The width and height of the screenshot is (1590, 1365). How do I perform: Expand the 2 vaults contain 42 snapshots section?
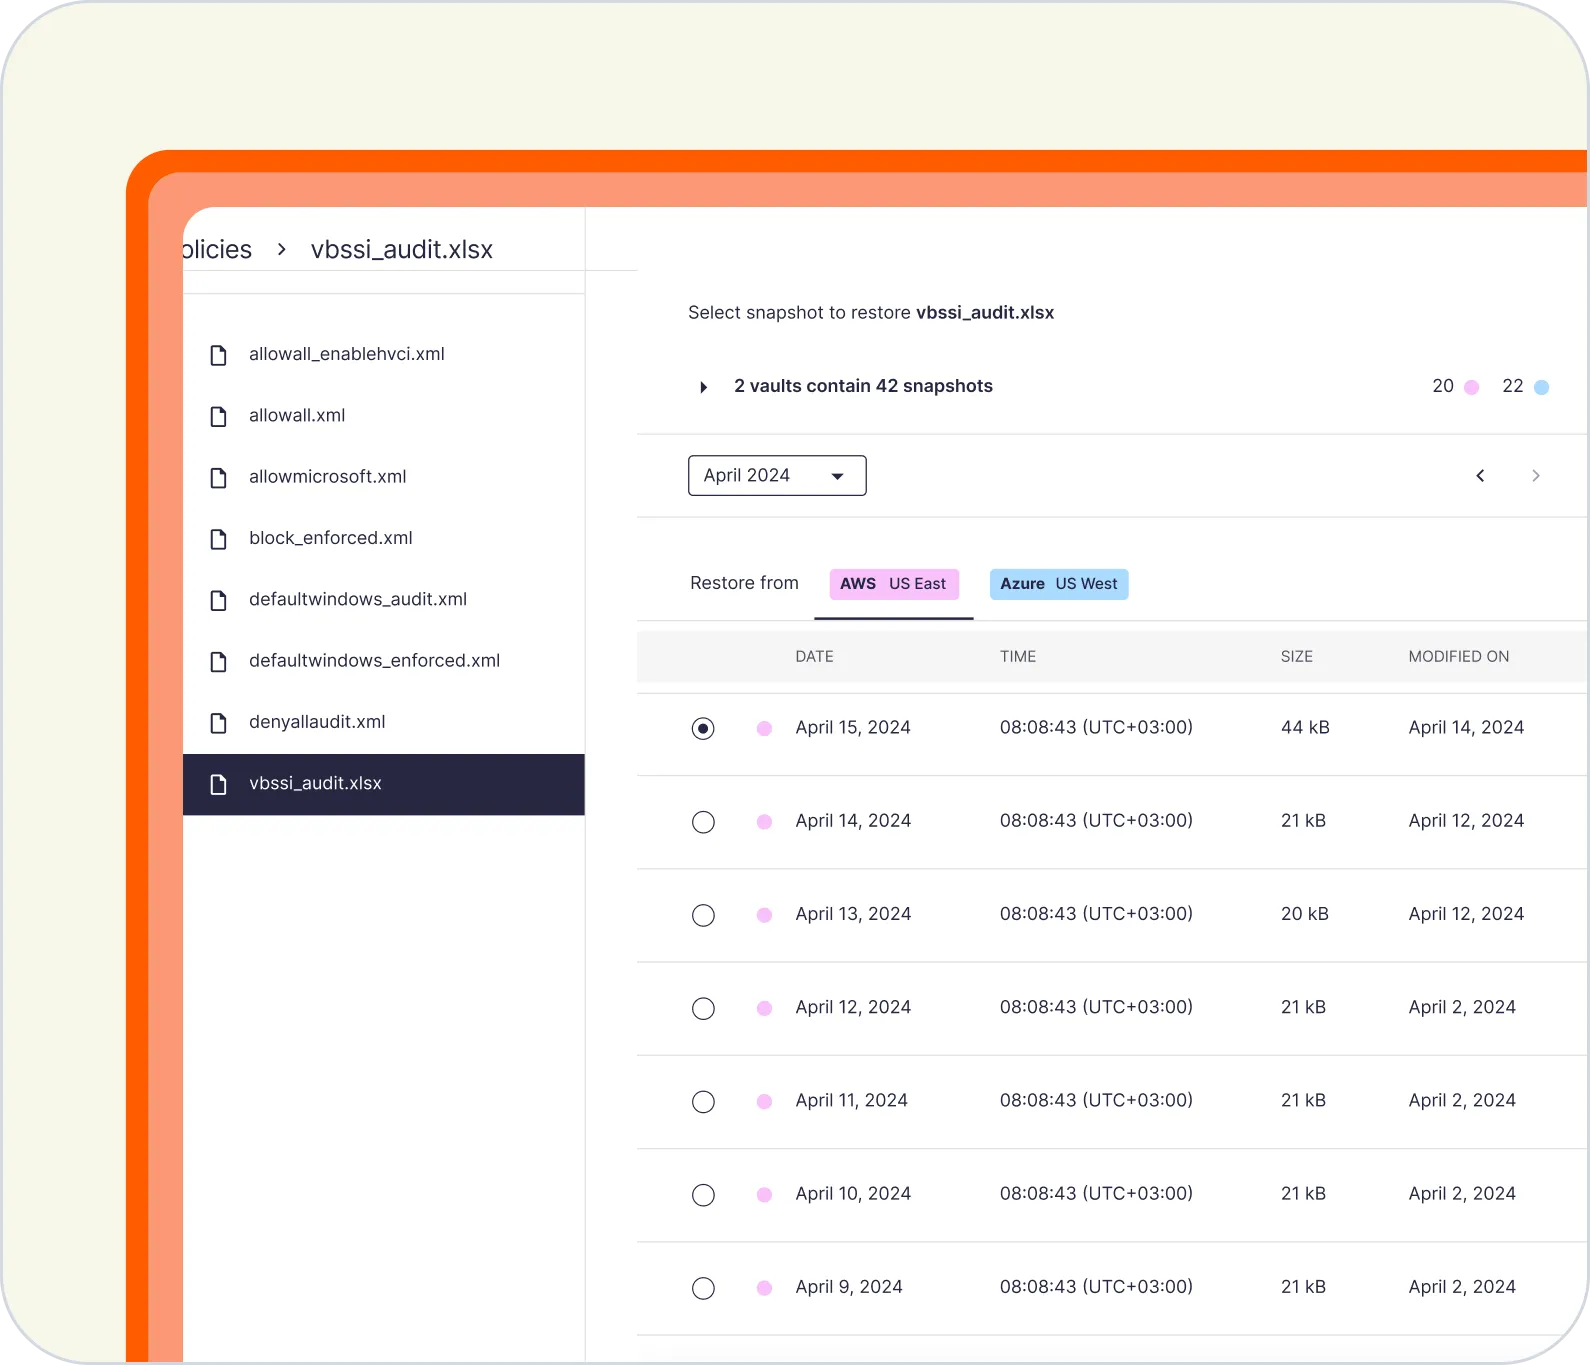point(703,387)
